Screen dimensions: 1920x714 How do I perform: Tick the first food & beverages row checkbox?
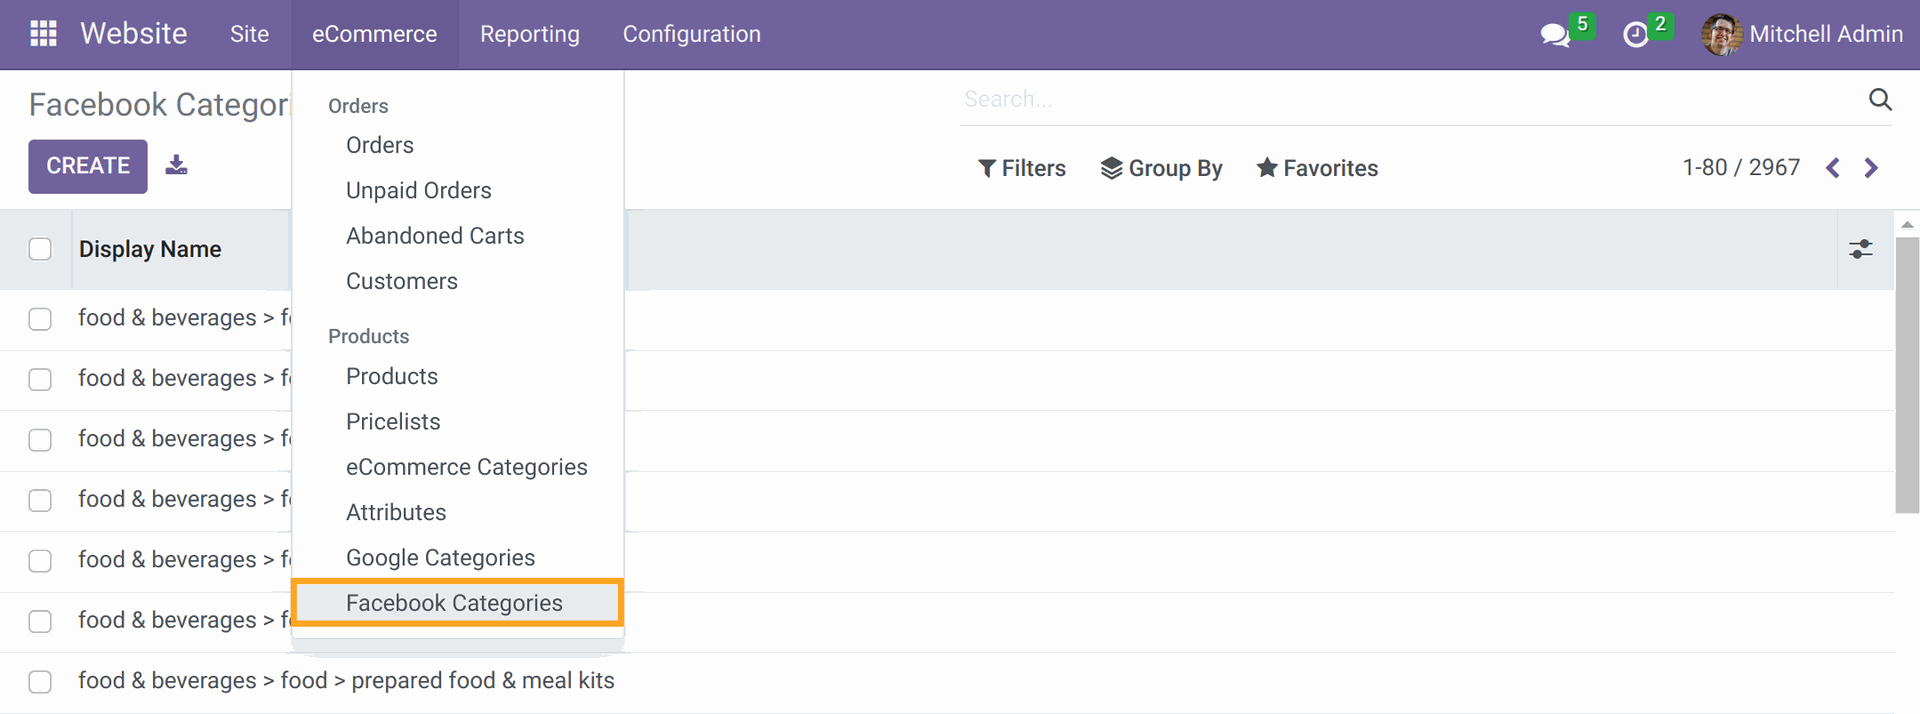click(x=40, y=319)
